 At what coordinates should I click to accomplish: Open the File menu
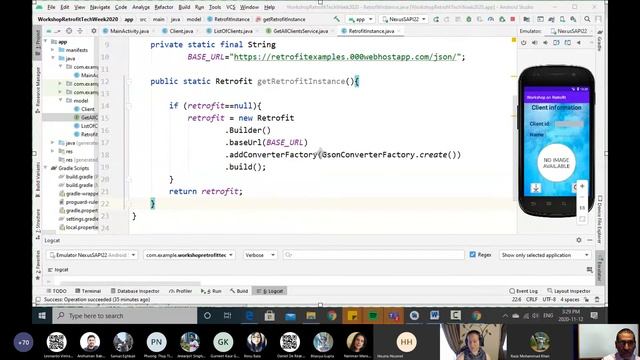coord(51,7)
